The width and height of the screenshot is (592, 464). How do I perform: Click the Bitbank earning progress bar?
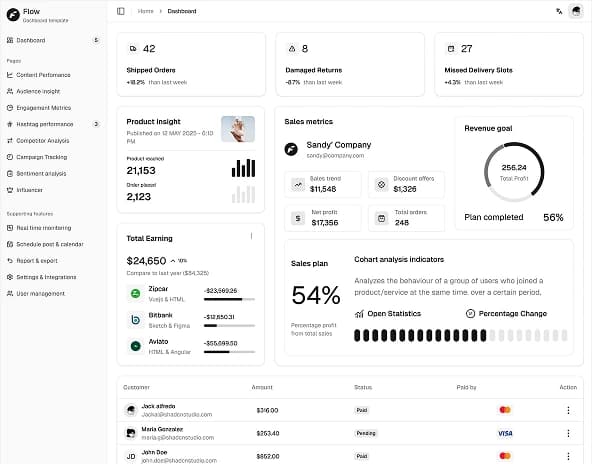pyautogui.click(x=229, y=325)
